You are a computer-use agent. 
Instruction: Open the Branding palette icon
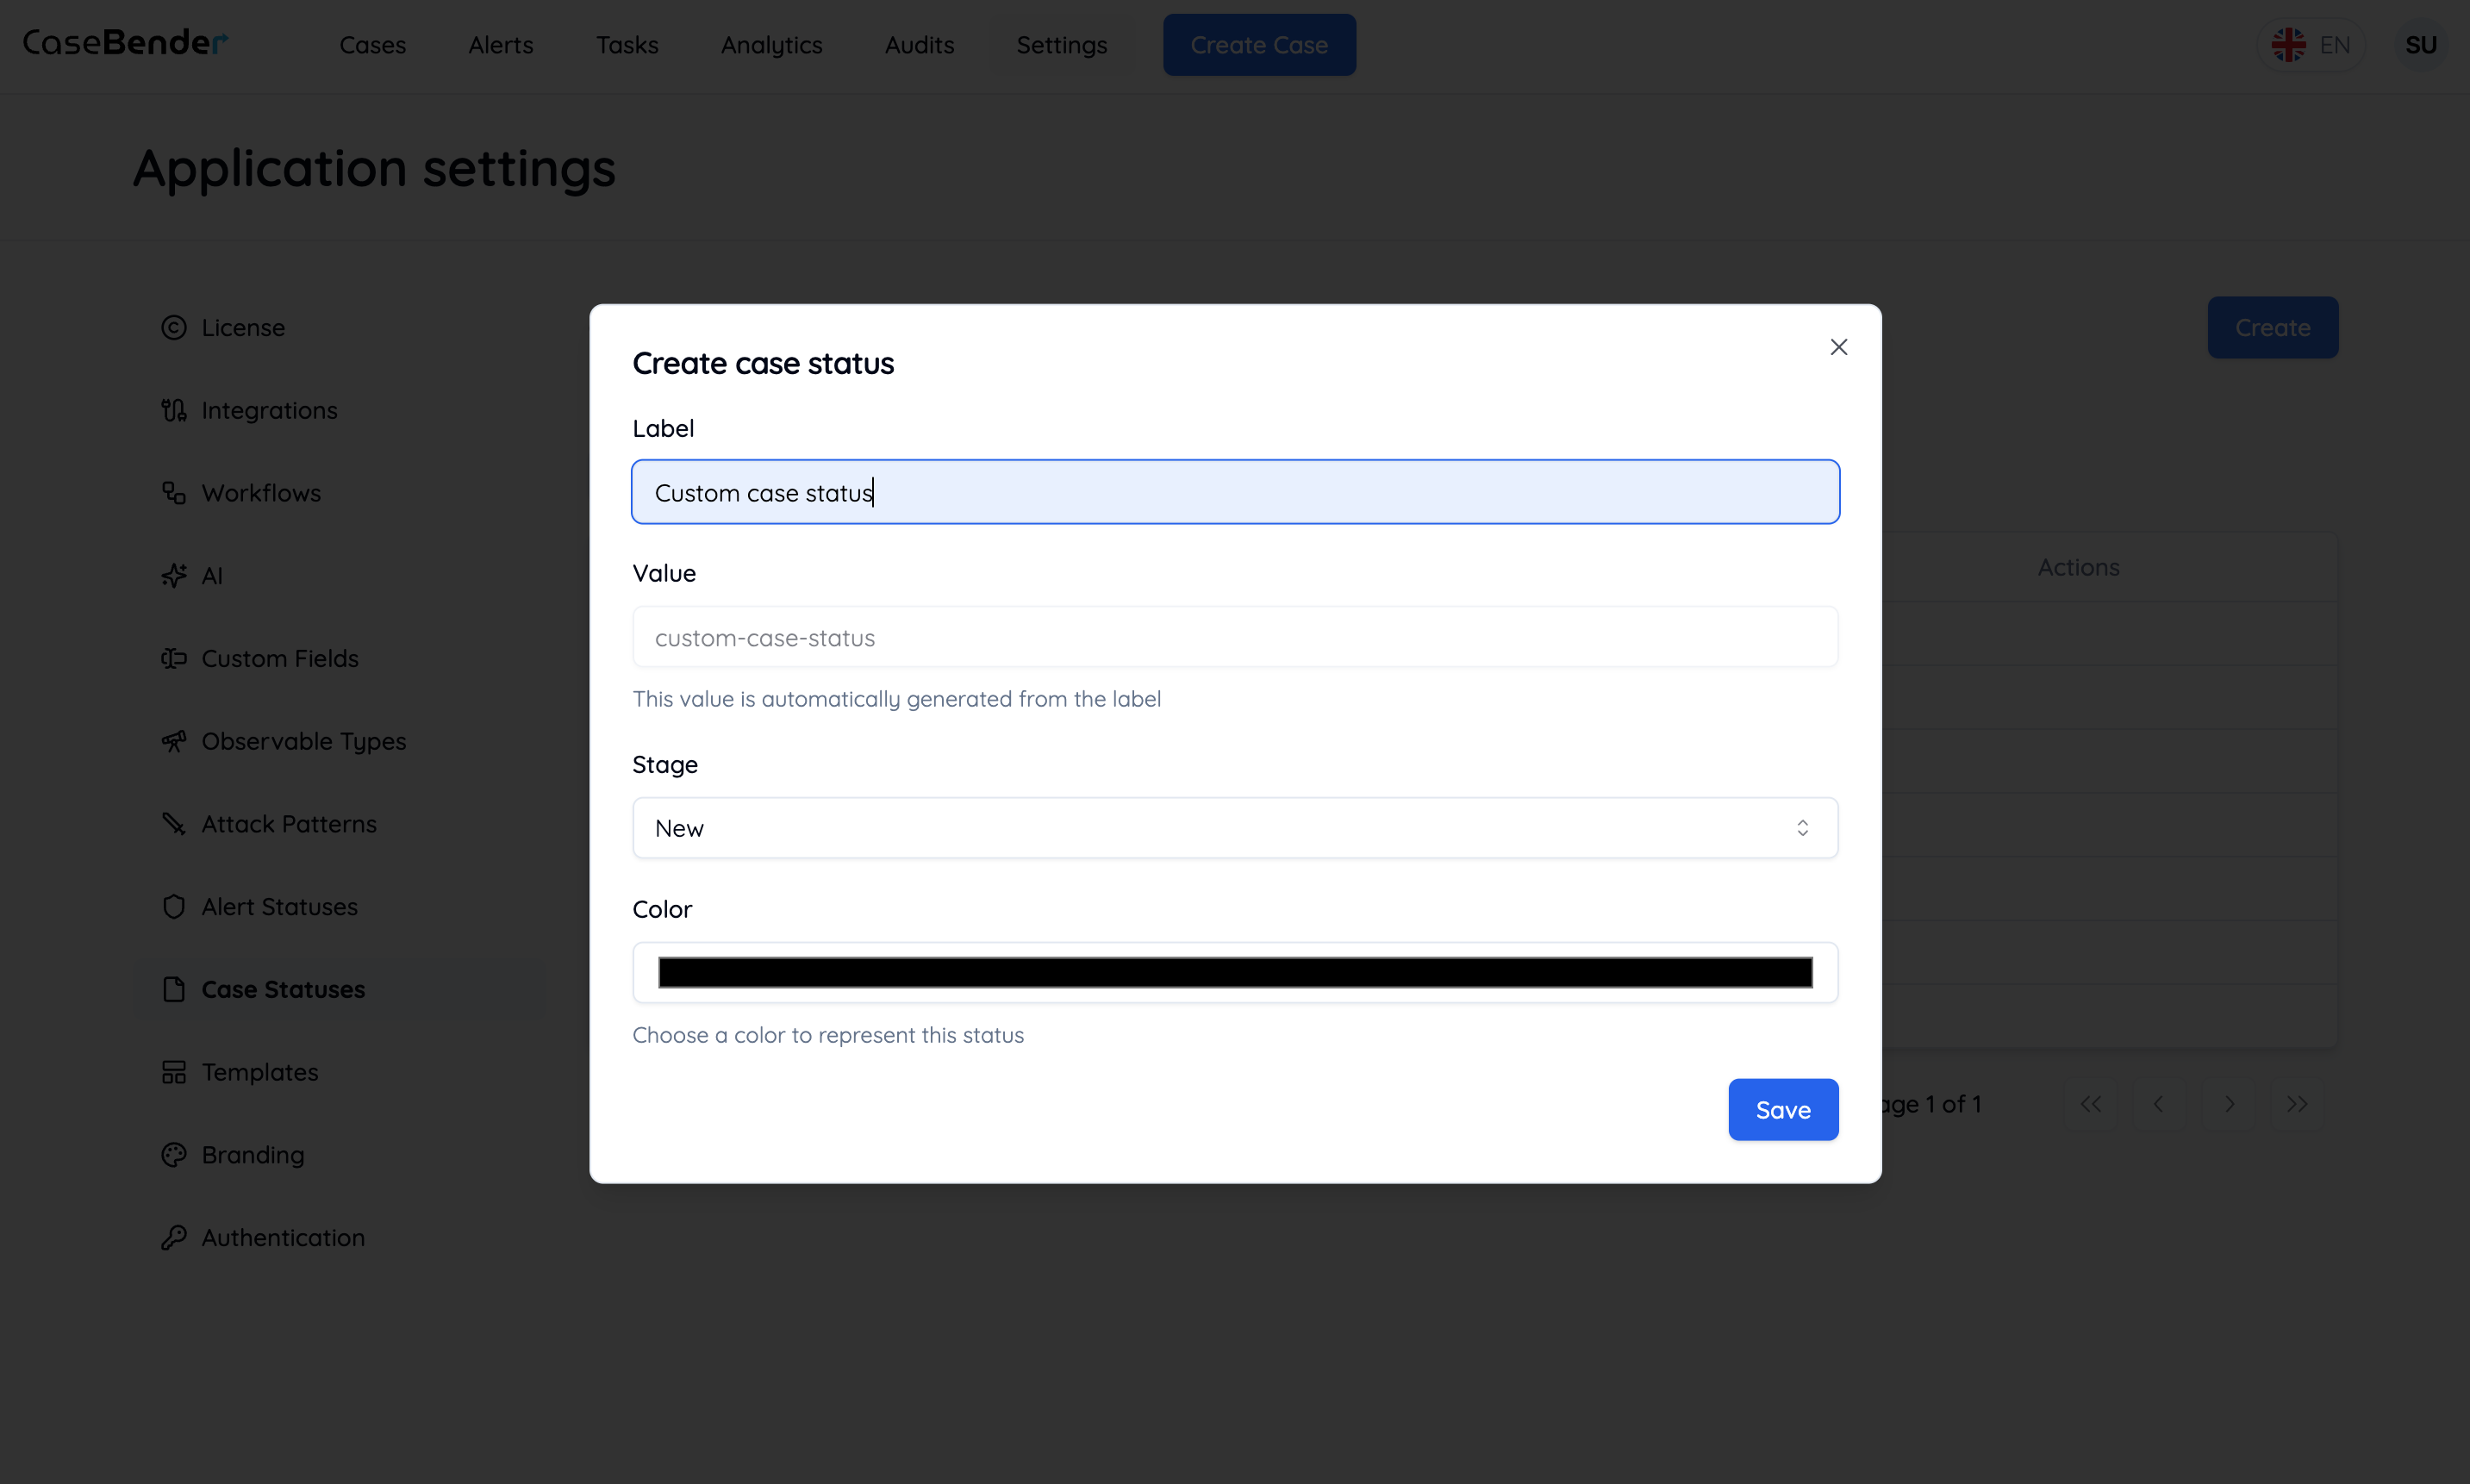174,1154
